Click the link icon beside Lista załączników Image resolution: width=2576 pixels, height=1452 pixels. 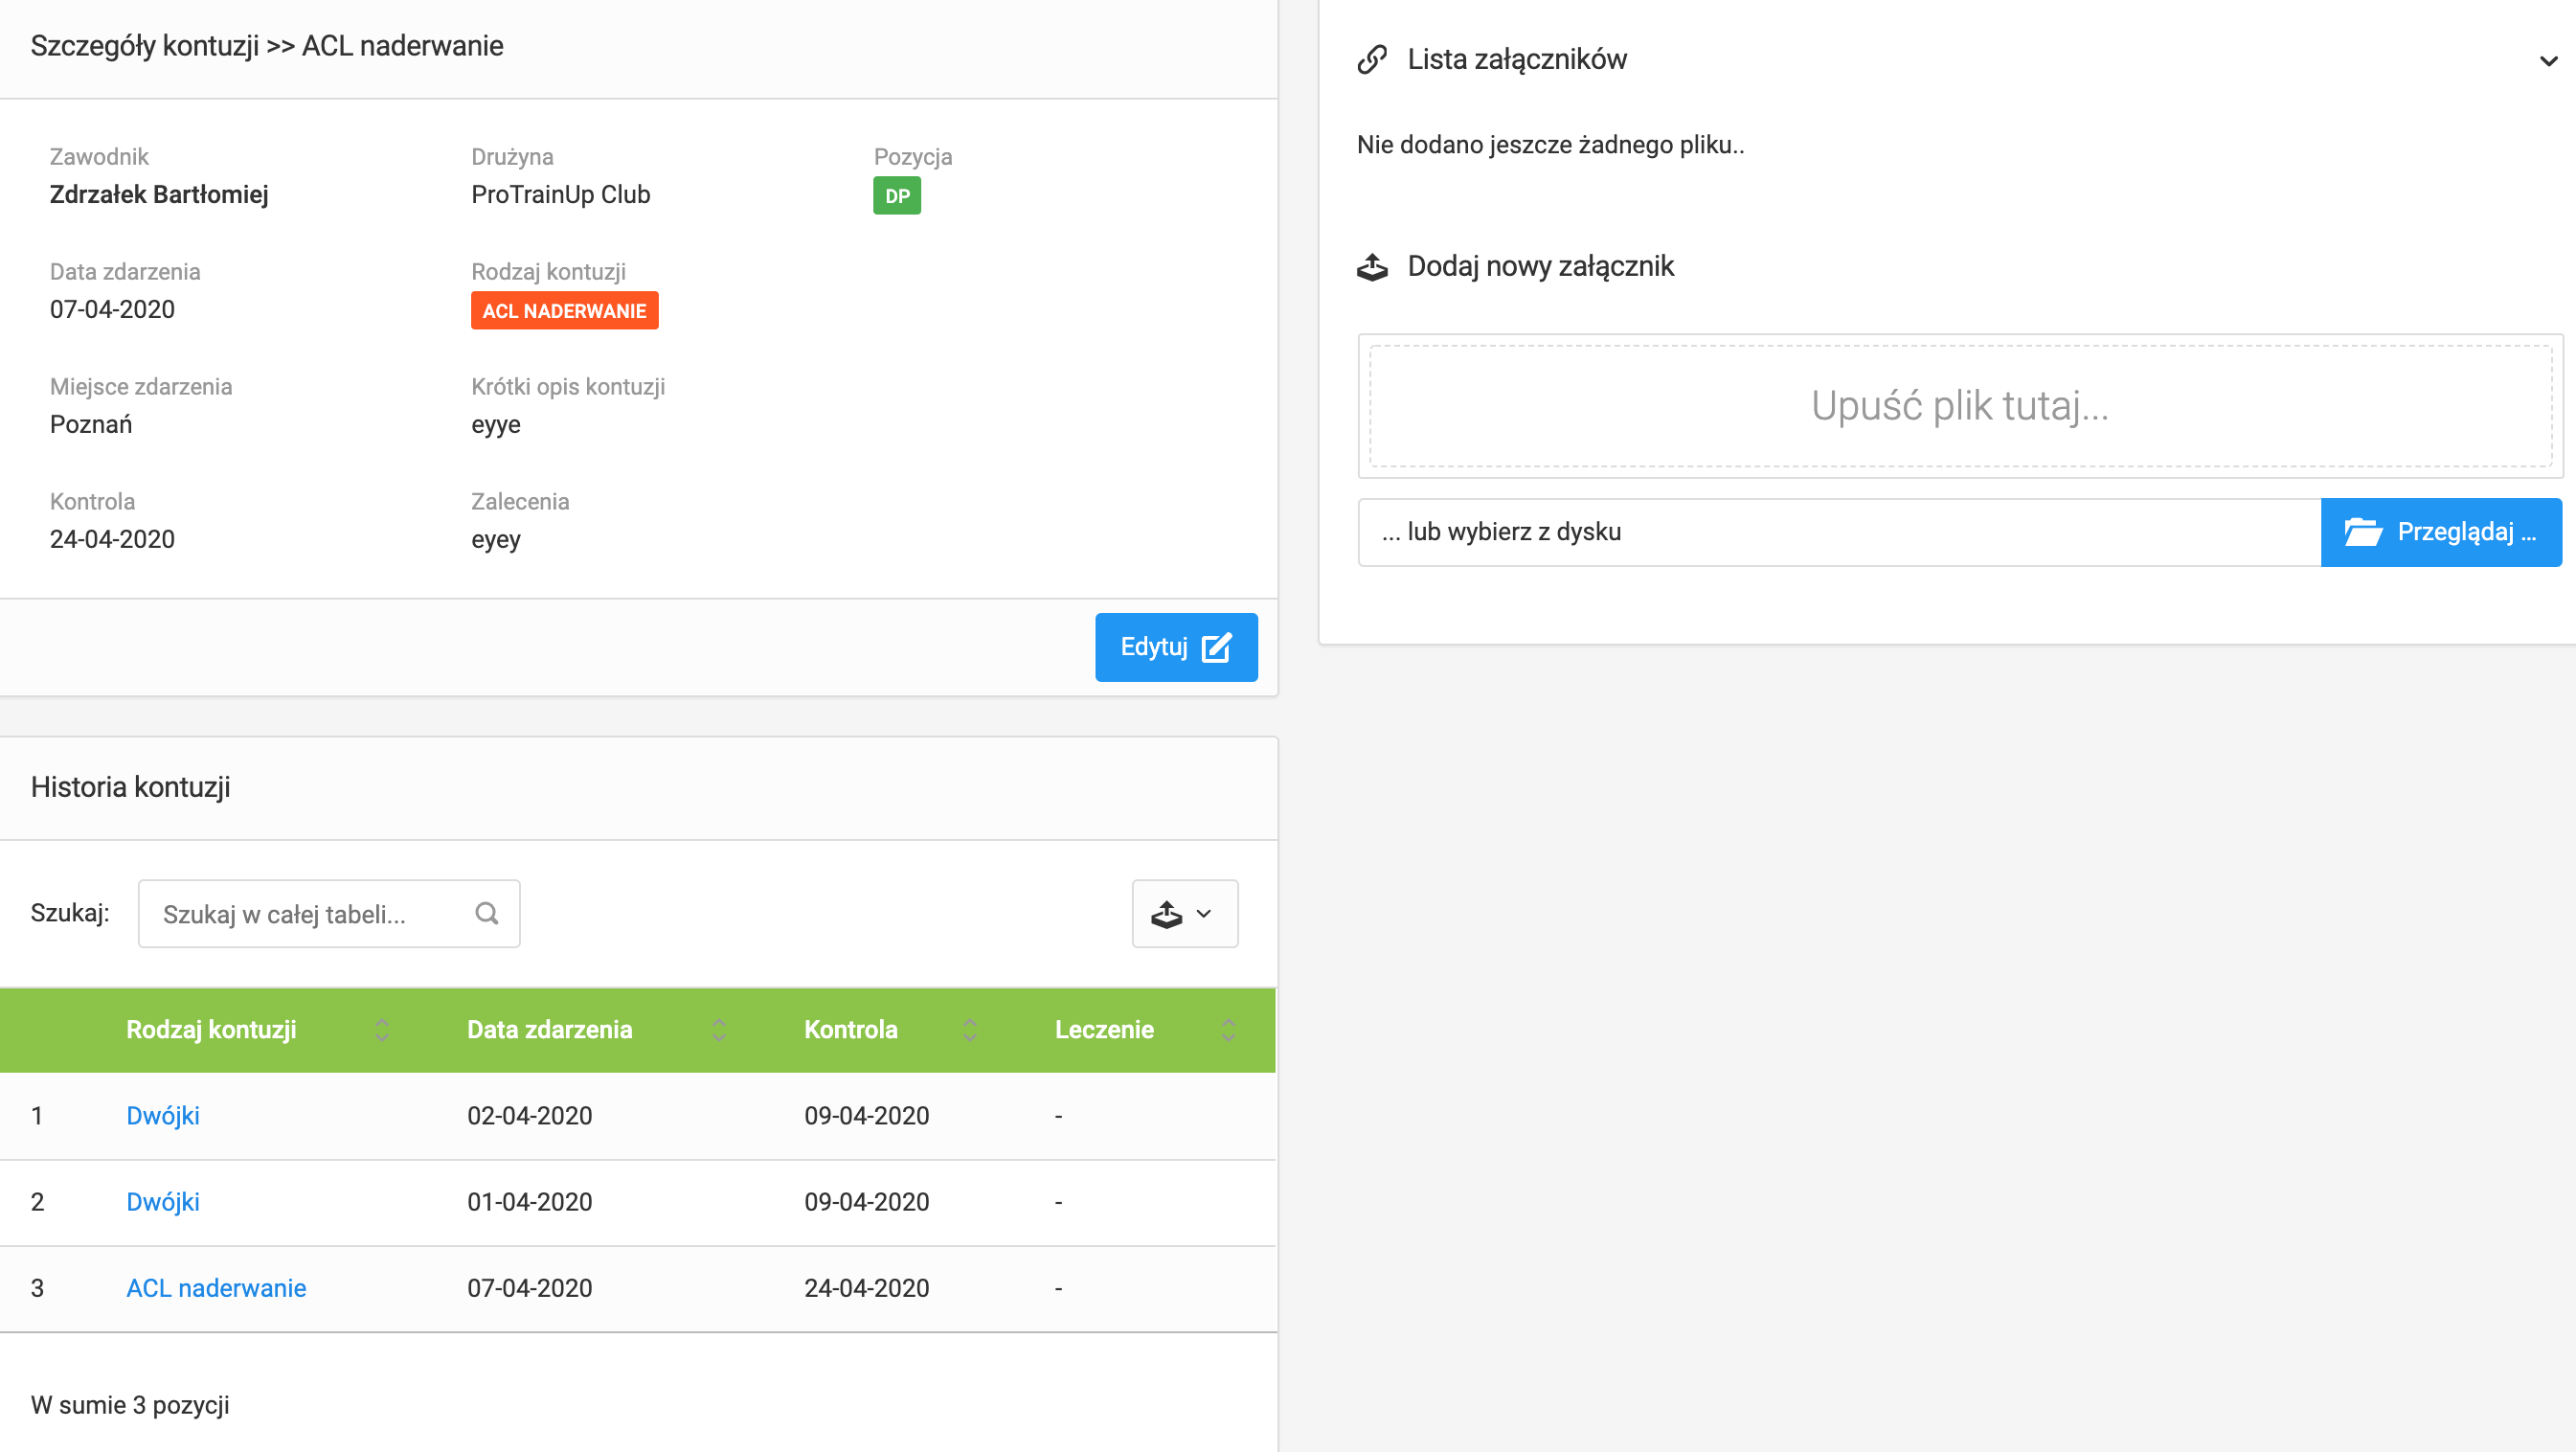pos(1372,59)
